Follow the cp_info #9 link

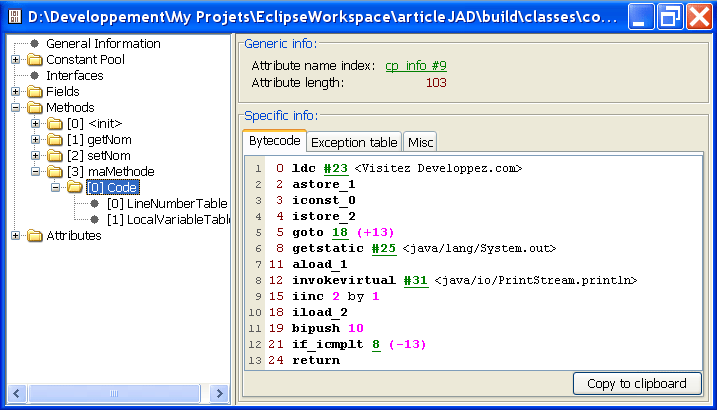coord(416,67)
